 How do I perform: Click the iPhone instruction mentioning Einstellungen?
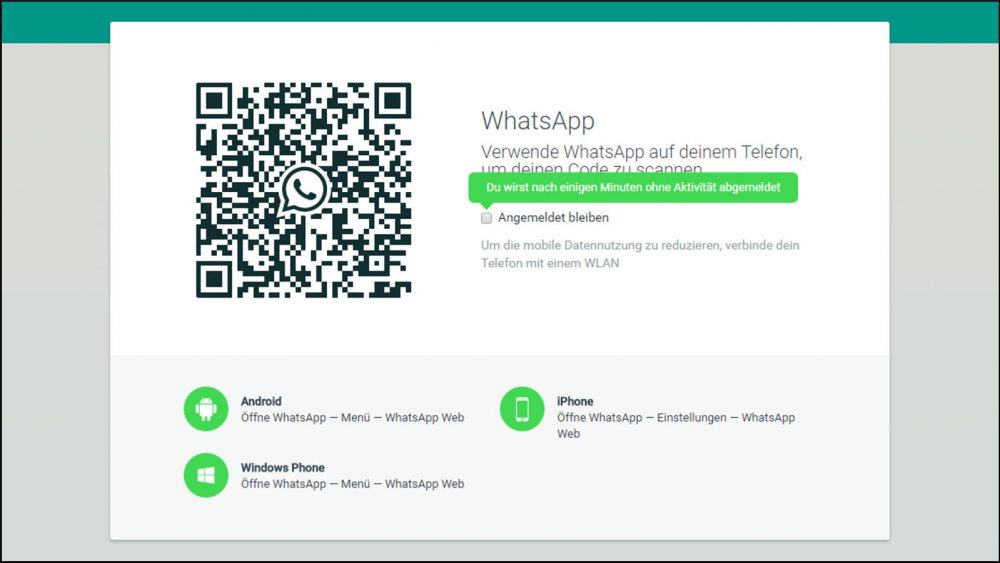675,425
